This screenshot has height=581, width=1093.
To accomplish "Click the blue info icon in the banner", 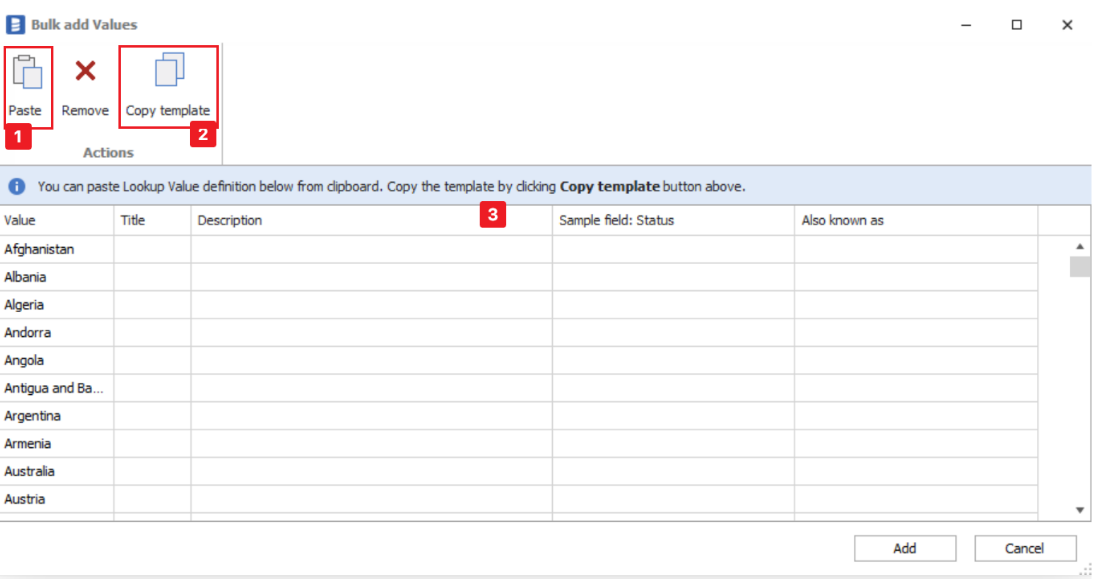I will click(17, 186).
